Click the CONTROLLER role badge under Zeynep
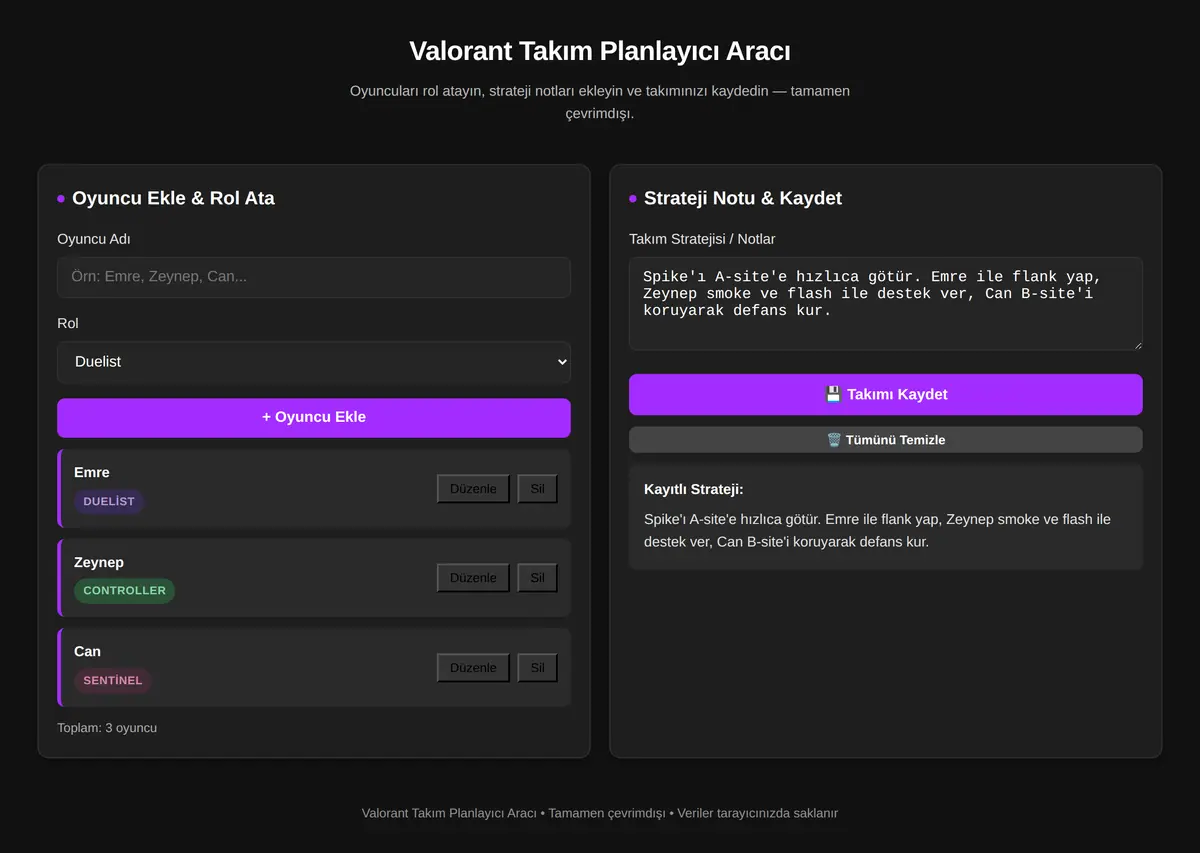The width and height of the screenshot is (1200, 853). 124,591
